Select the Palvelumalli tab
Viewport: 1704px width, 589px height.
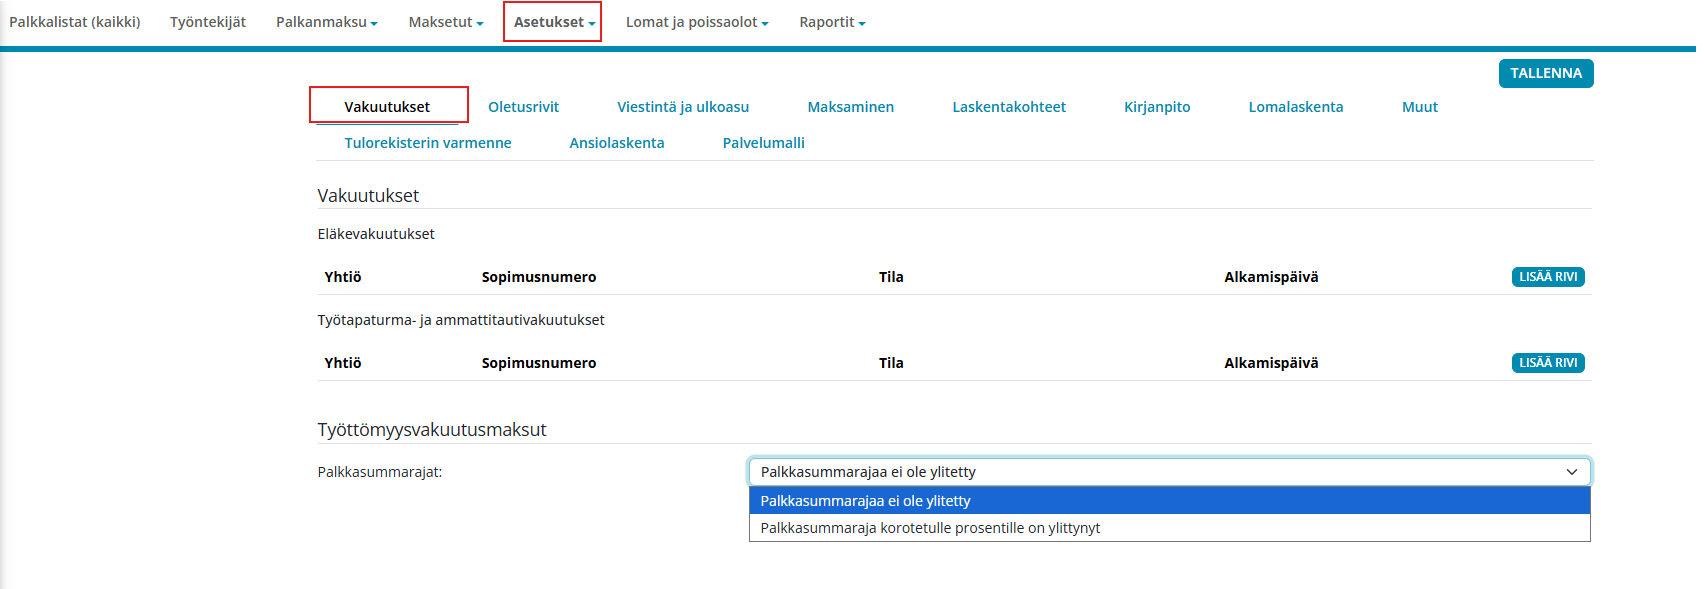point(763,143)
